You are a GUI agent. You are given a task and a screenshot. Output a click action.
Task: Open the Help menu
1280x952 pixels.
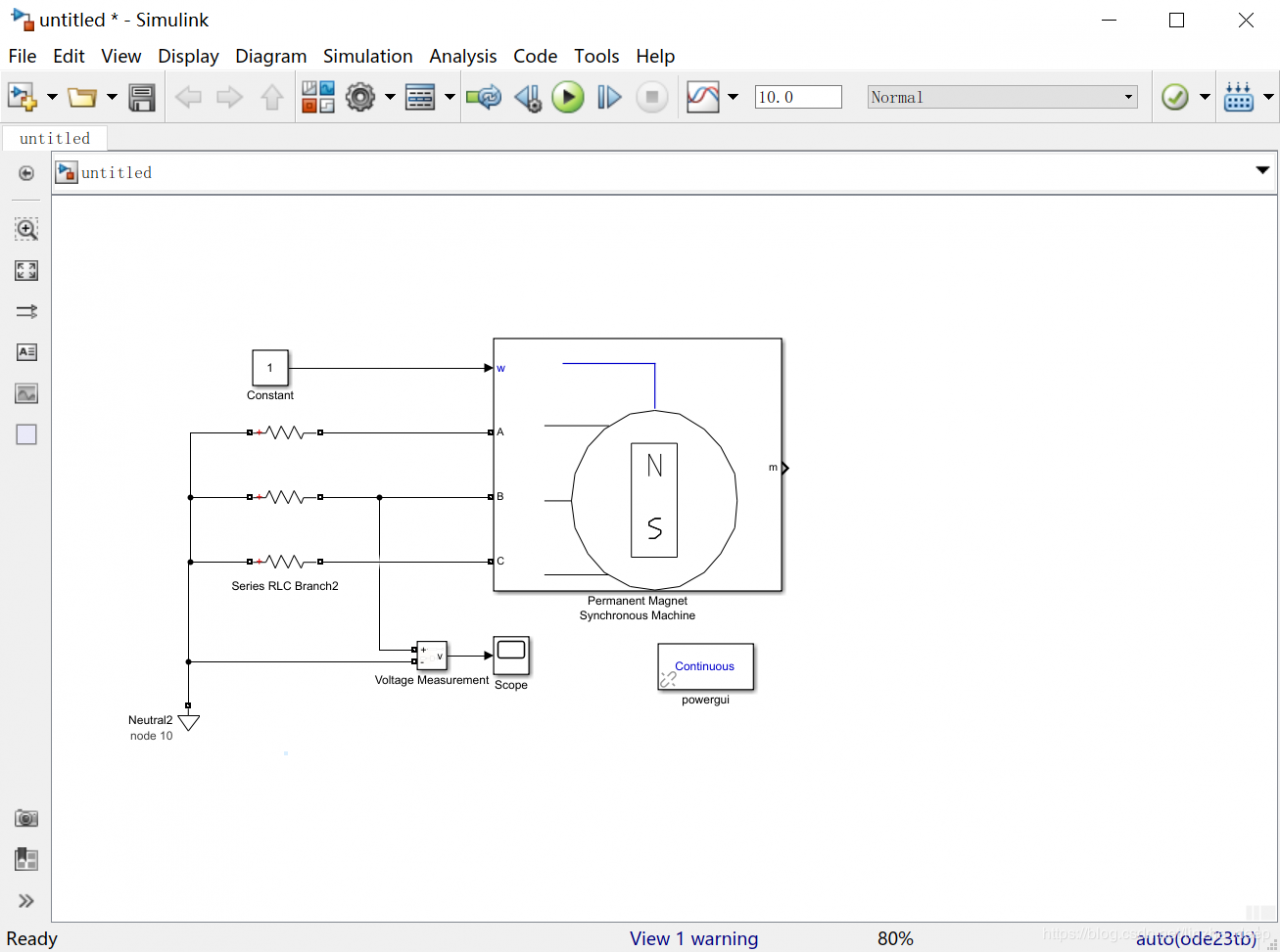(x=655, y=56)
